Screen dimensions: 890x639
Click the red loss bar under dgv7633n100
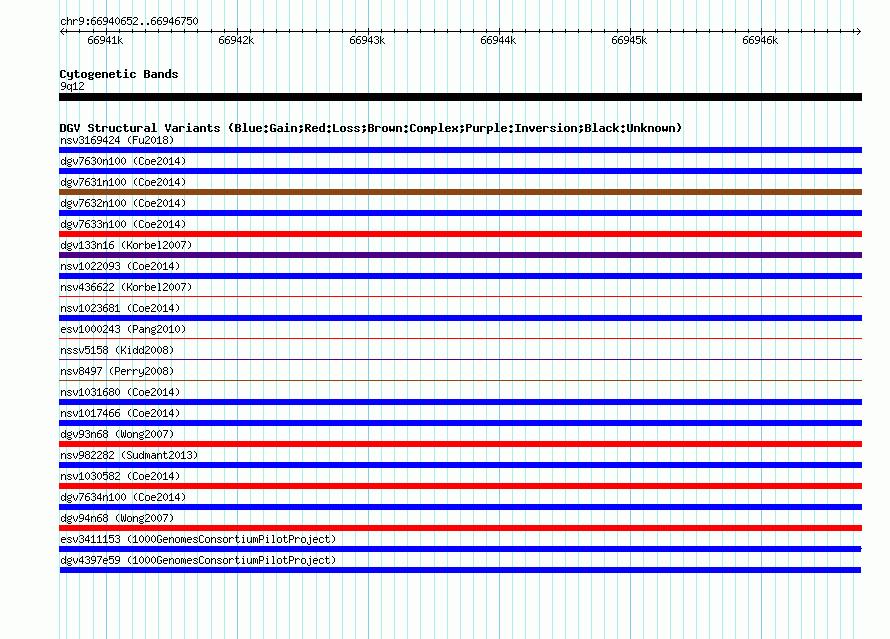[x=460, y=234]
